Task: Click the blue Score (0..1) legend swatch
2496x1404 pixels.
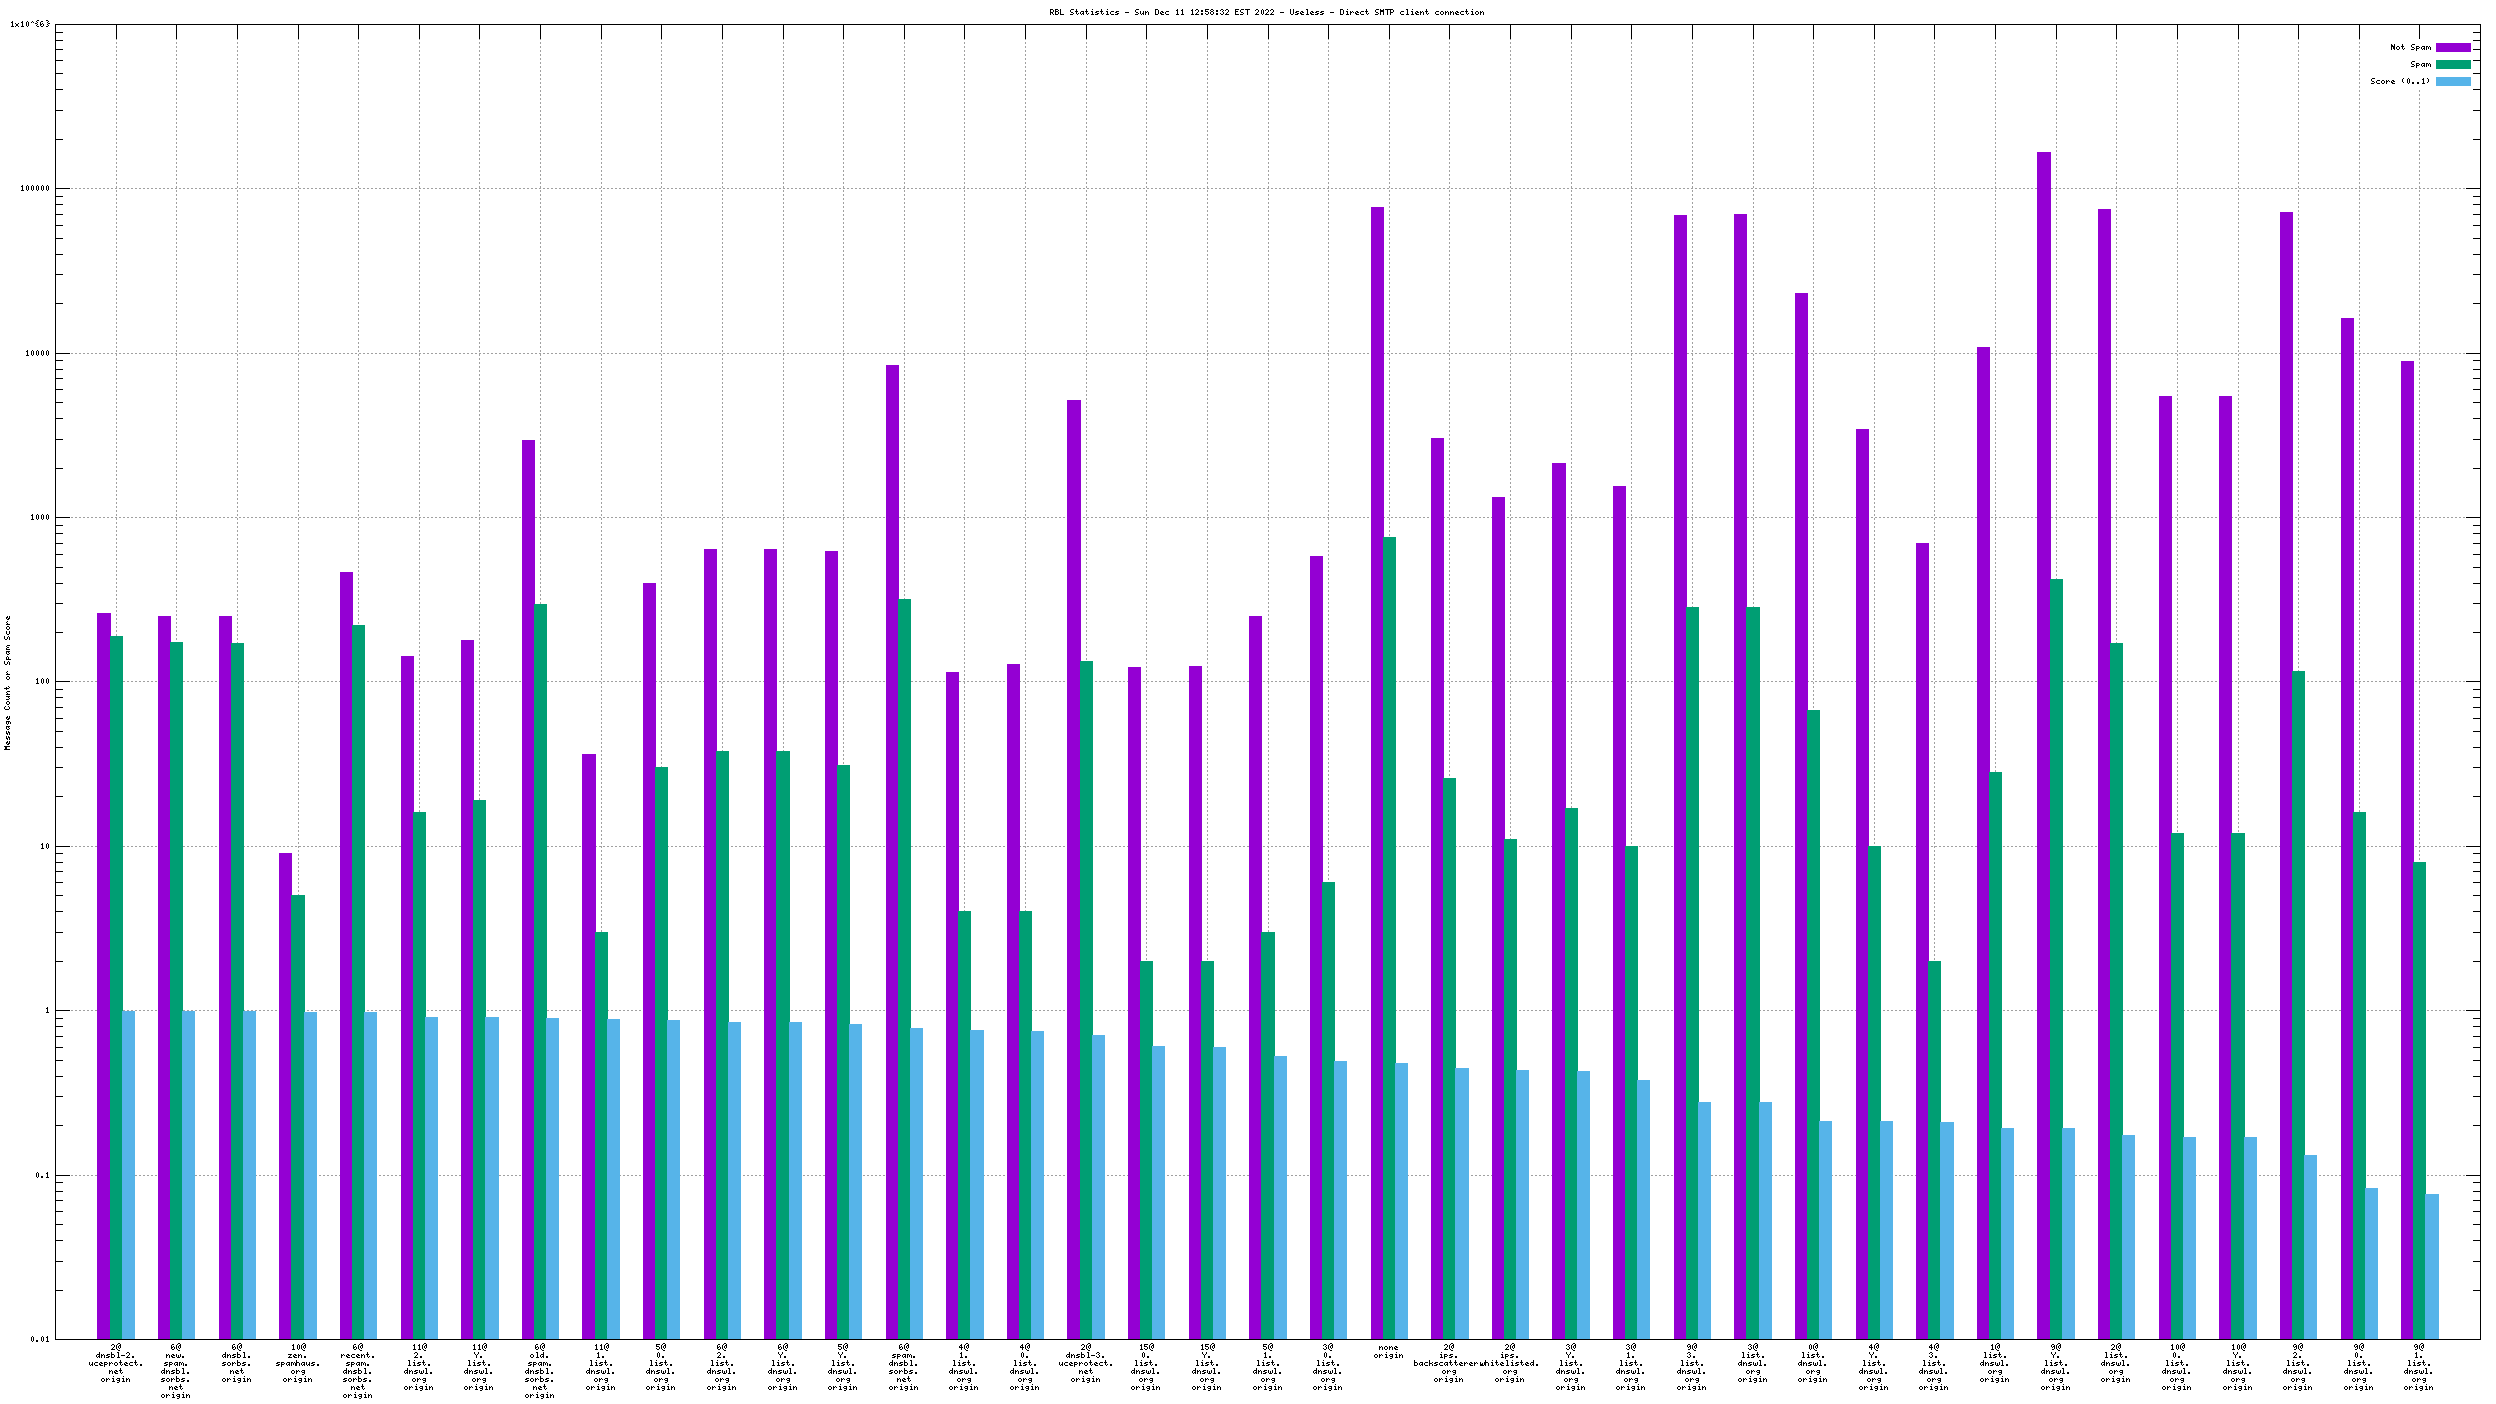Action: (x=2452, y=81)
